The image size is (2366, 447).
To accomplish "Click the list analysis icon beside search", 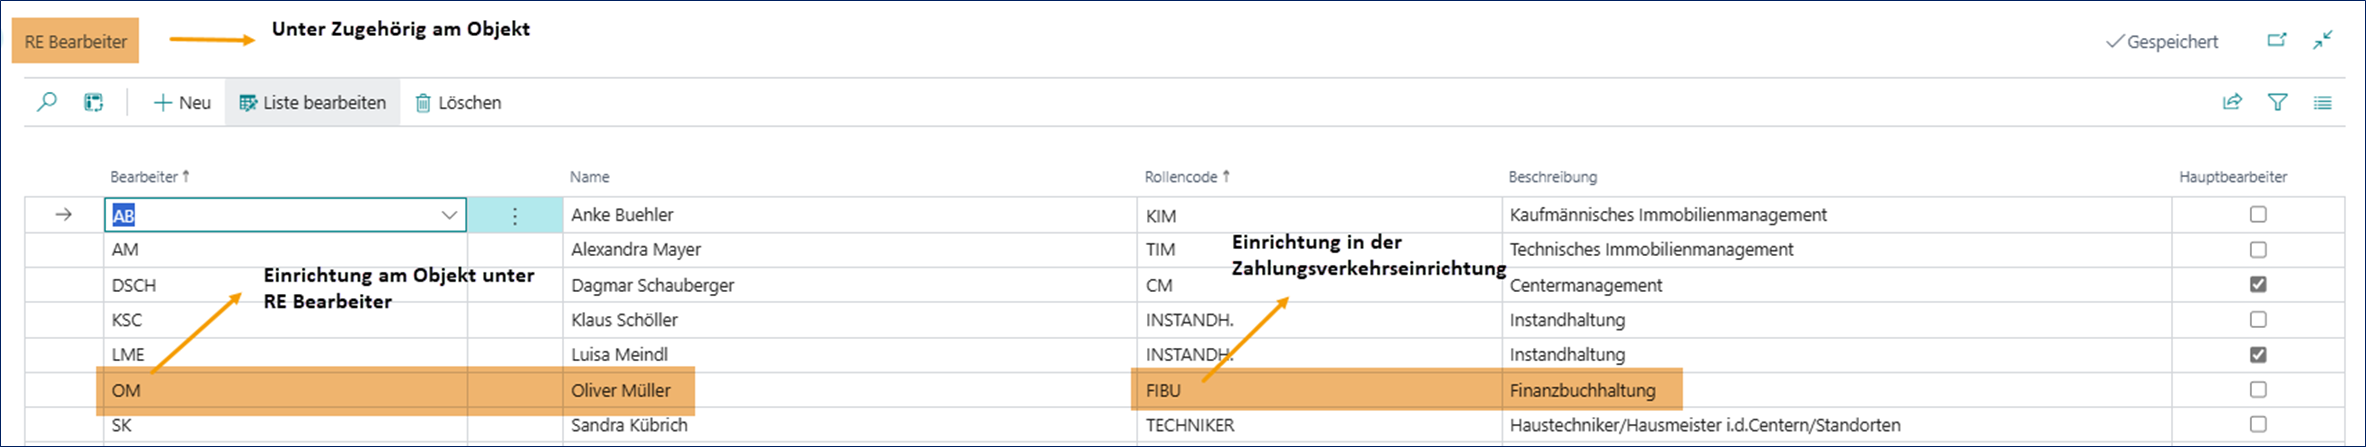I will coord(94,102).
